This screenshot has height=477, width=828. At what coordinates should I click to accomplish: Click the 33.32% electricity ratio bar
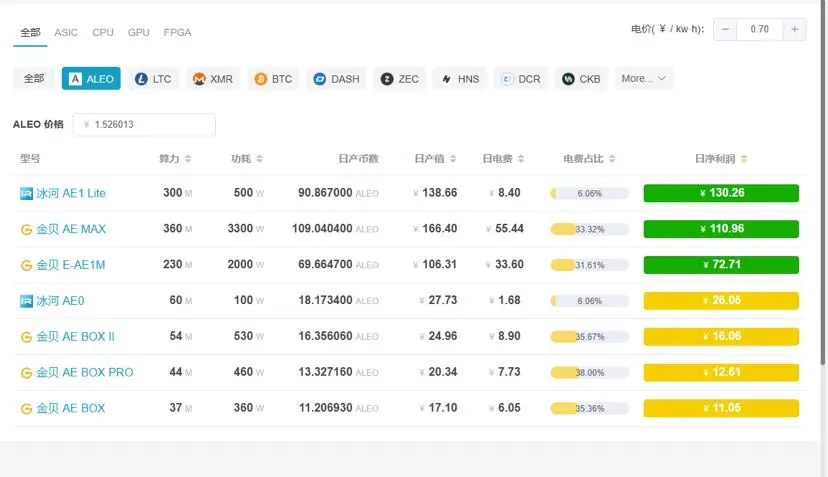coord(589,230)
